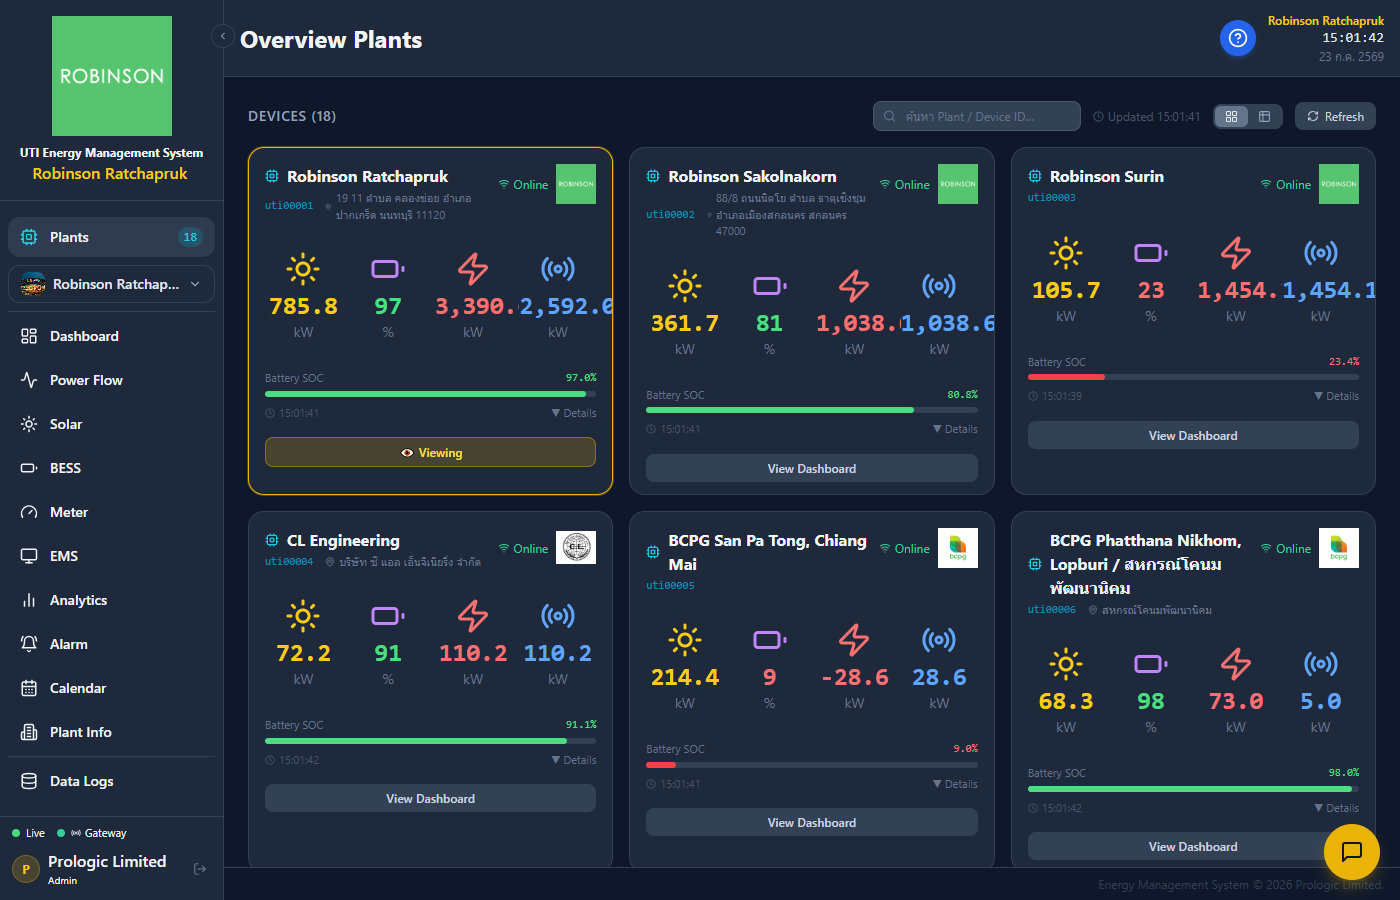Focus the Plant / Device ID search field
This screenshot has width=1400, height=900.
[x=977, y=116]
